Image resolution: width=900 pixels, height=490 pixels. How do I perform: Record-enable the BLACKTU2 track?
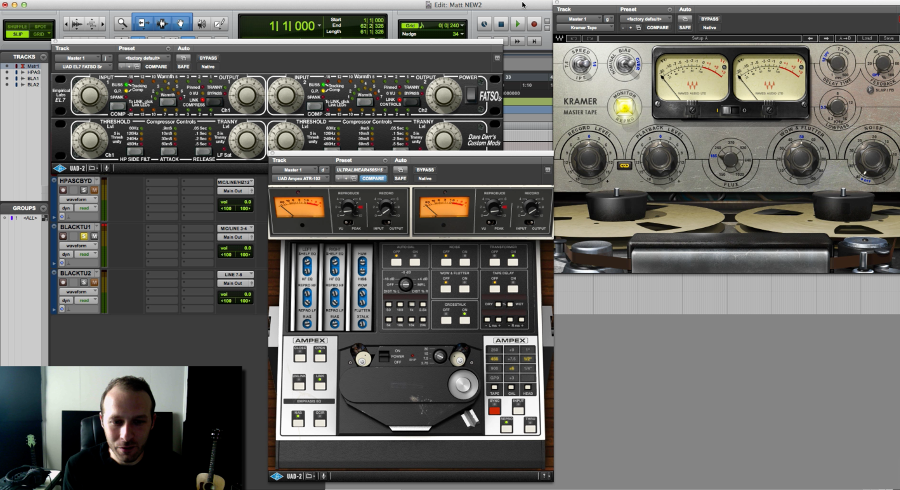[63, 282]
